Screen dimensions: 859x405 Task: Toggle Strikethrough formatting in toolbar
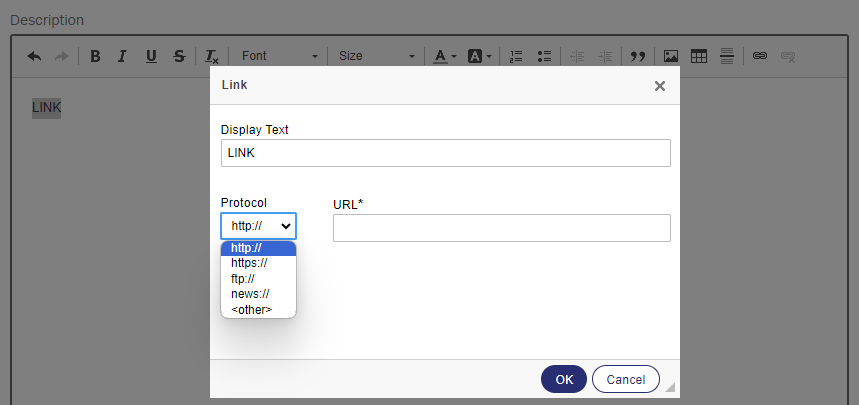tap(178, 56)
